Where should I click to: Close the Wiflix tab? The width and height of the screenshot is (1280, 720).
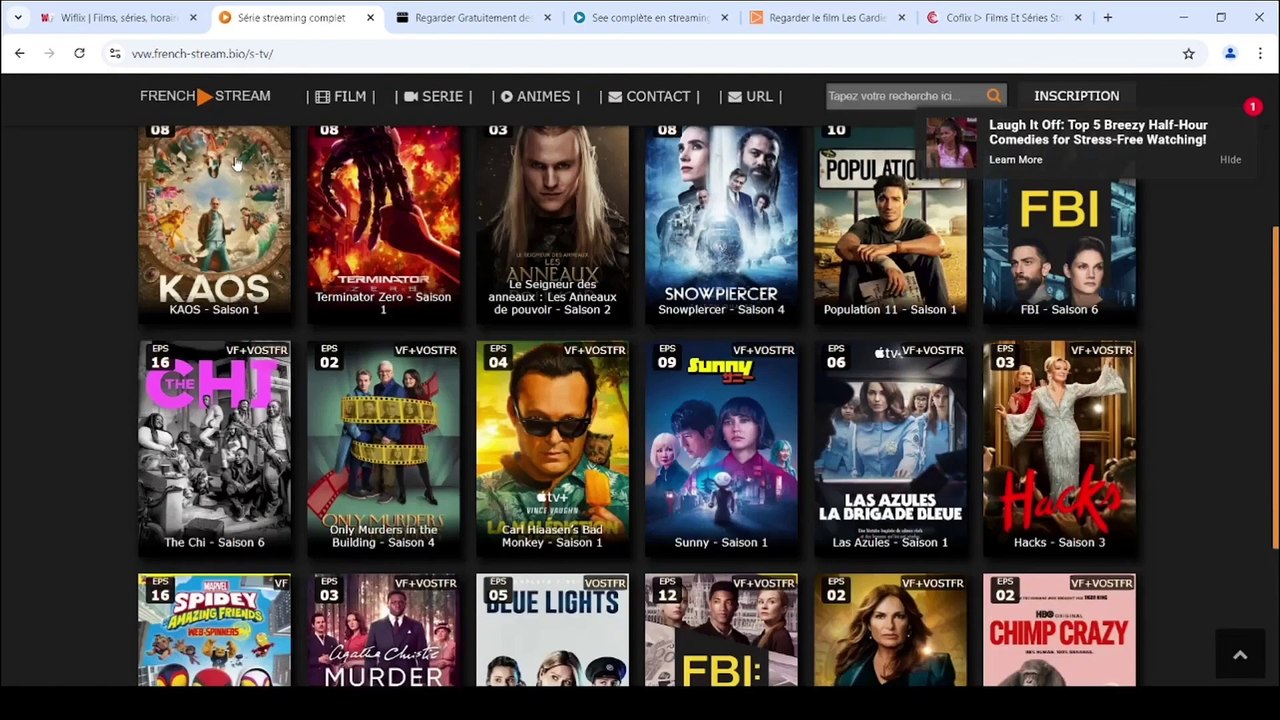(x=193, y=17)
